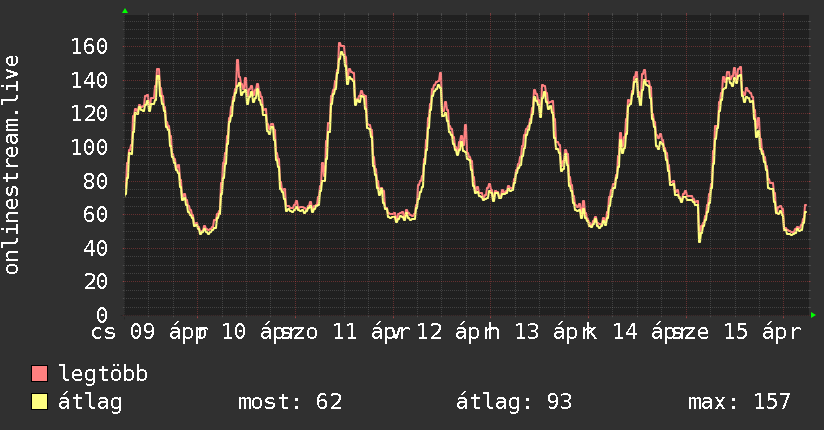
Task: Click the 100 label on the y-axis
Action: pyautogui.click(x=90, y=147)
